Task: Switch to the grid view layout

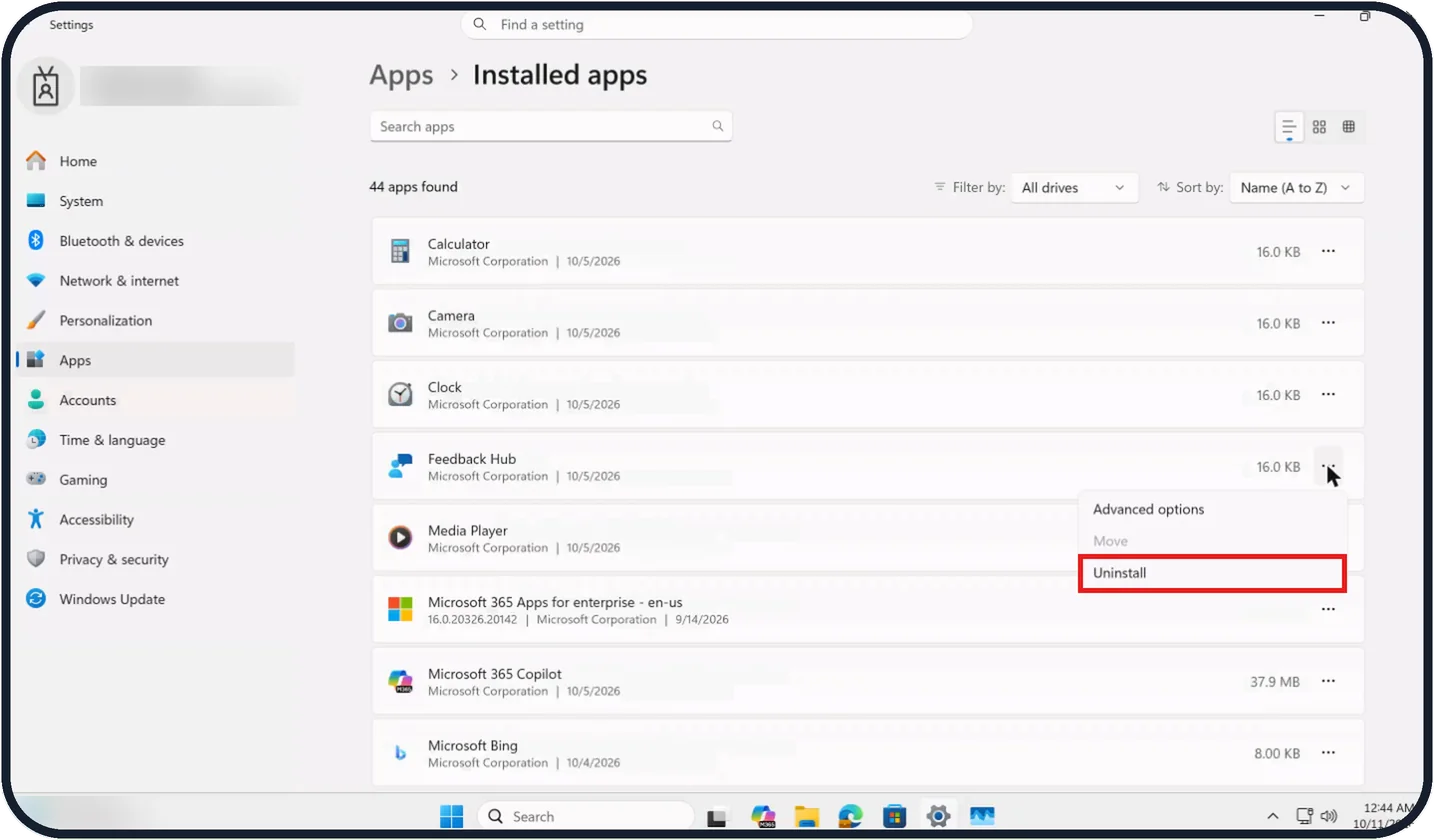Action: click(1319, 127)
